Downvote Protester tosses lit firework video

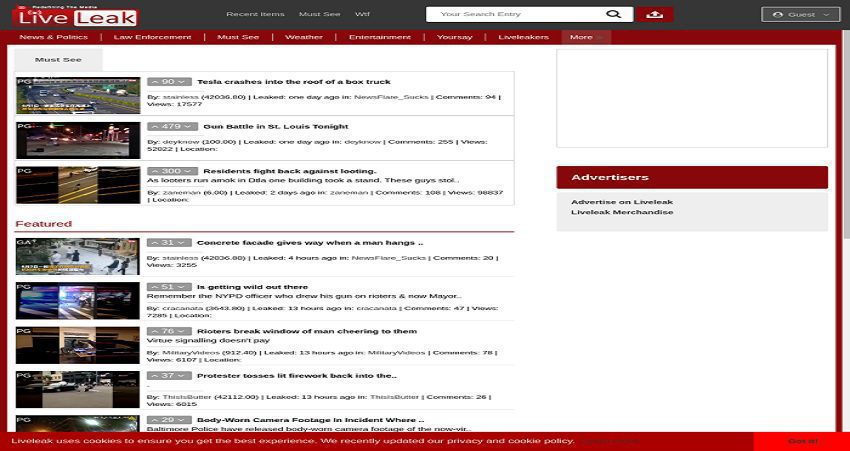183,376
